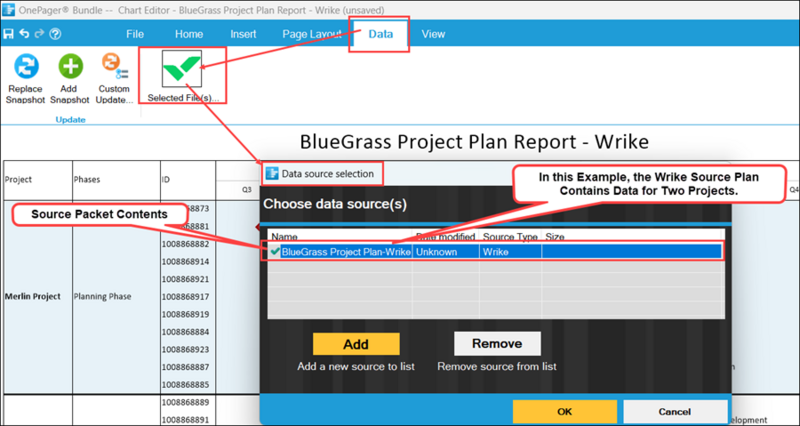Select the Merlin Project row label
This screenshot has width=800, height=426.
[x=33, y=296]
